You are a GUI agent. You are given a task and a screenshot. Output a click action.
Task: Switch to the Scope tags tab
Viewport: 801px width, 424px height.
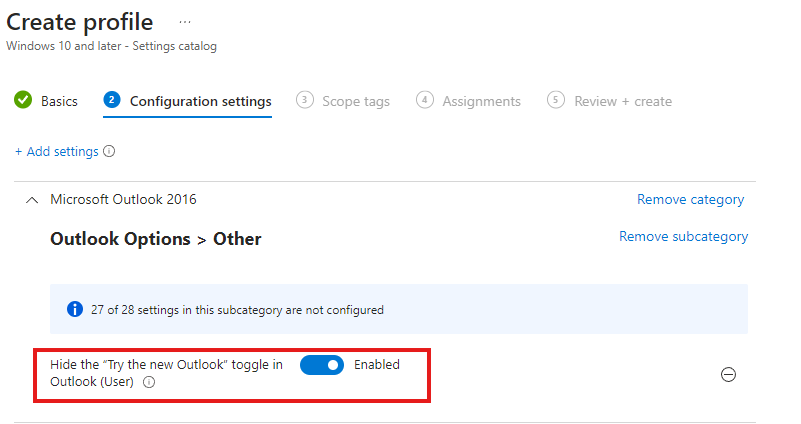pyautogui.click(x=356, y=101)
